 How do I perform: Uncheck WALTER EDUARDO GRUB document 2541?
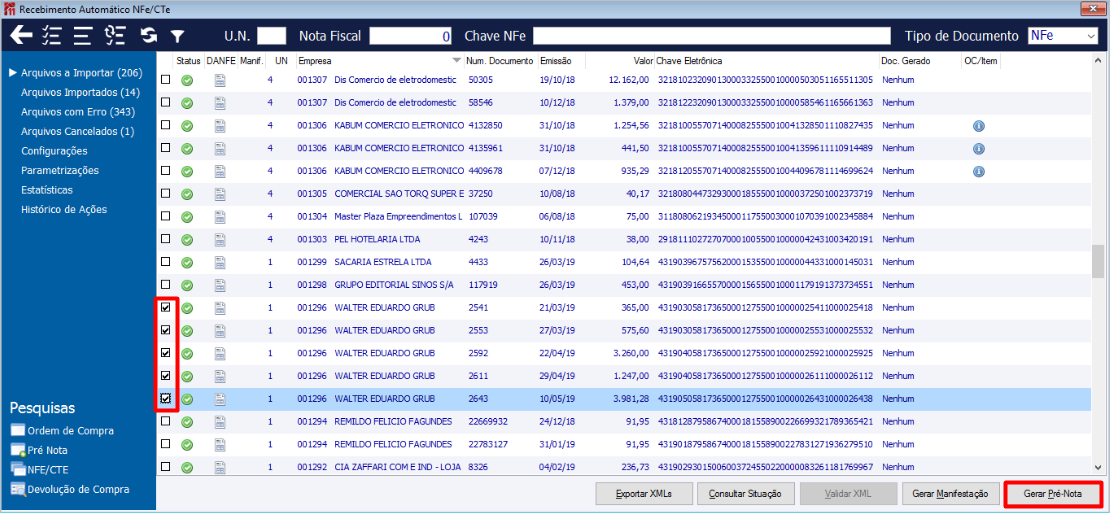pyautogui.click(x=166, y=308)
